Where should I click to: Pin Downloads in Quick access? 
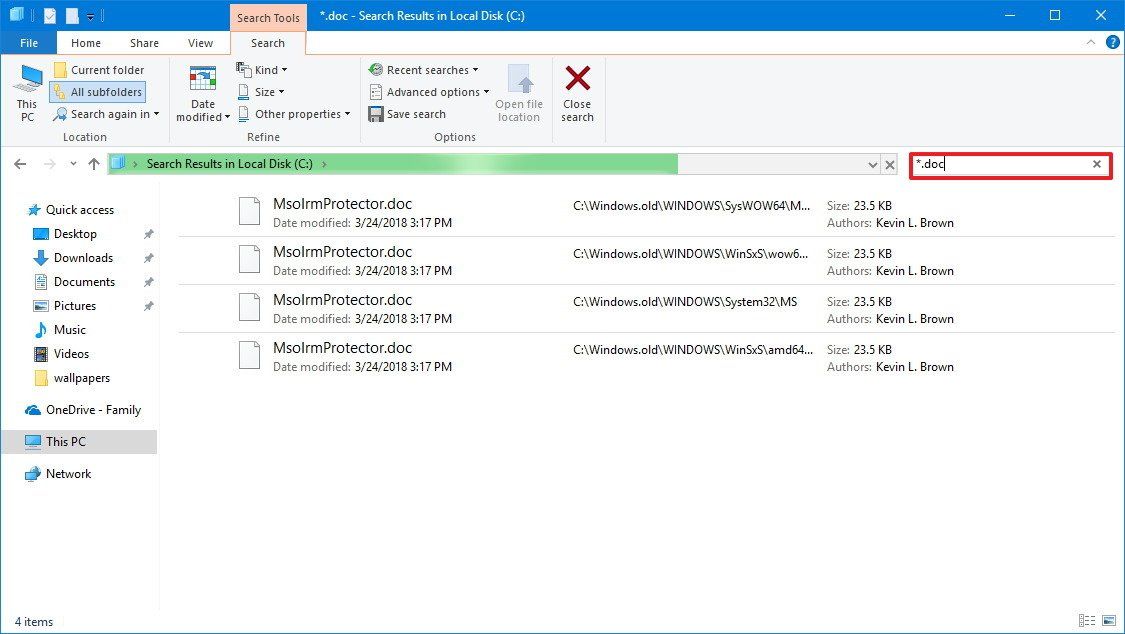point(148,258)
